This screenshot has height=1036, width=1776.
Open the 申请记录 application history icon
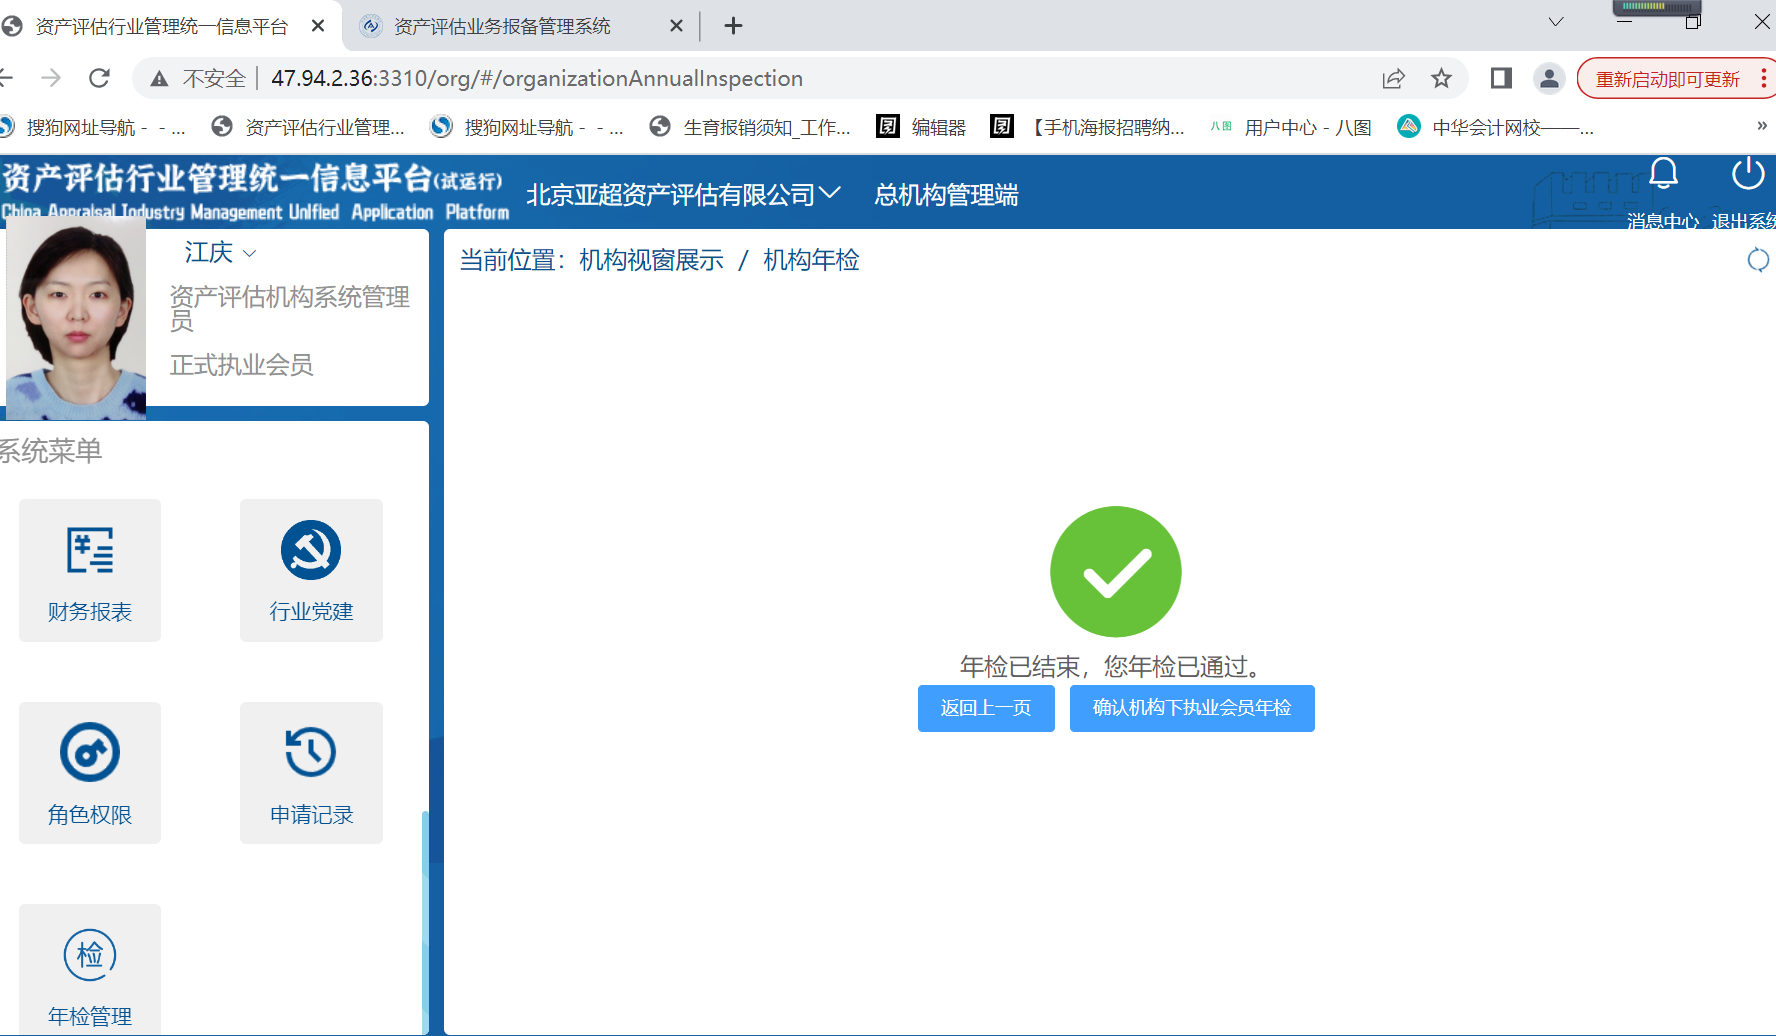tap(311, 772)
